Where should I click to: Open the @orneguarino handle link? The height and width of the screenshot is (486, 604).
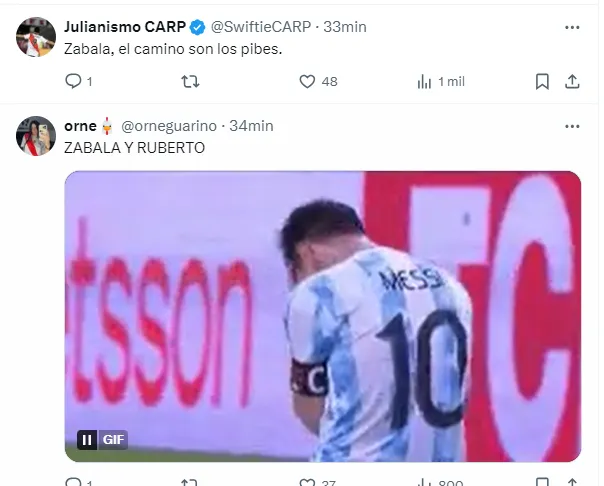pos(169,126)
